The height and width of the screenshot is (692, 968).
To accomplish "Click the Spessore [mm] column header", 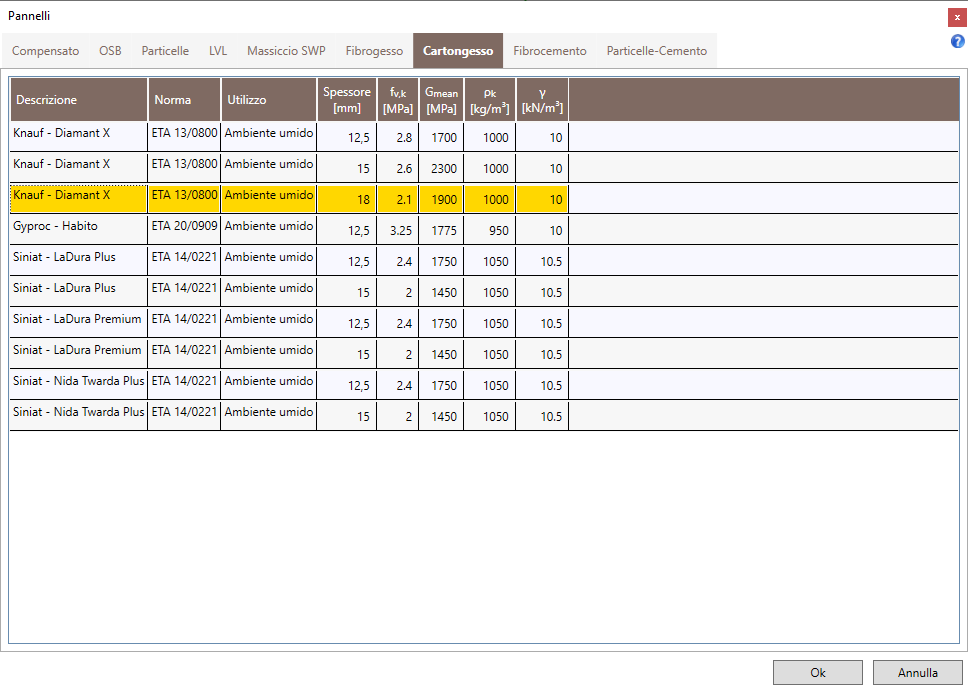I will [x=347, y=99].
